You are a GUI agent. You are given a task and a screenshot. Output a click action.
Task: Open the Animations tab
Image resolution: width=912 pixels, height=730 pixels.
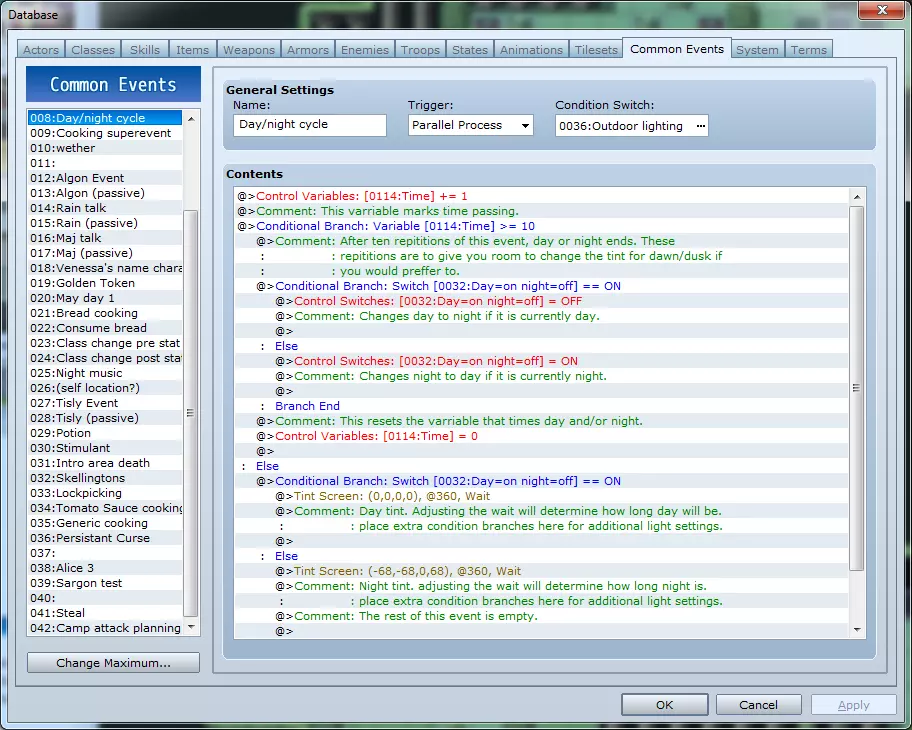click(x=531, y=50)
